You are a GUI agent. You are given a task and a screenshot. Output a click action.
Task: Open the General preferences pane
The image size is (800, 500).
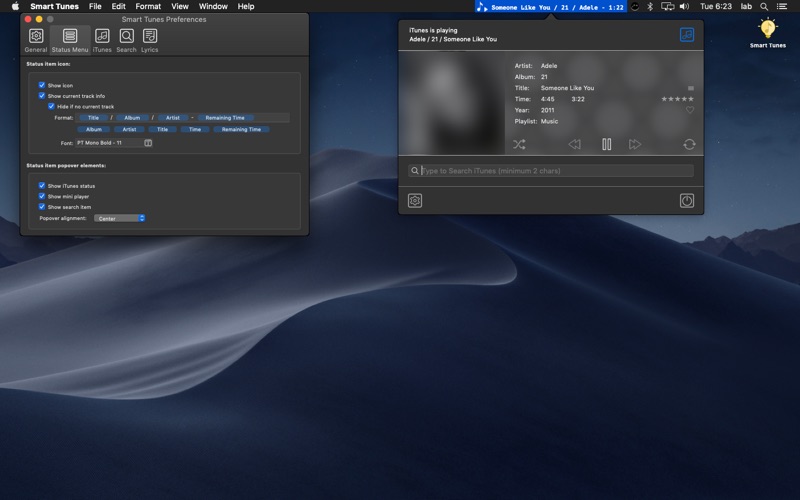coord(36,40)
